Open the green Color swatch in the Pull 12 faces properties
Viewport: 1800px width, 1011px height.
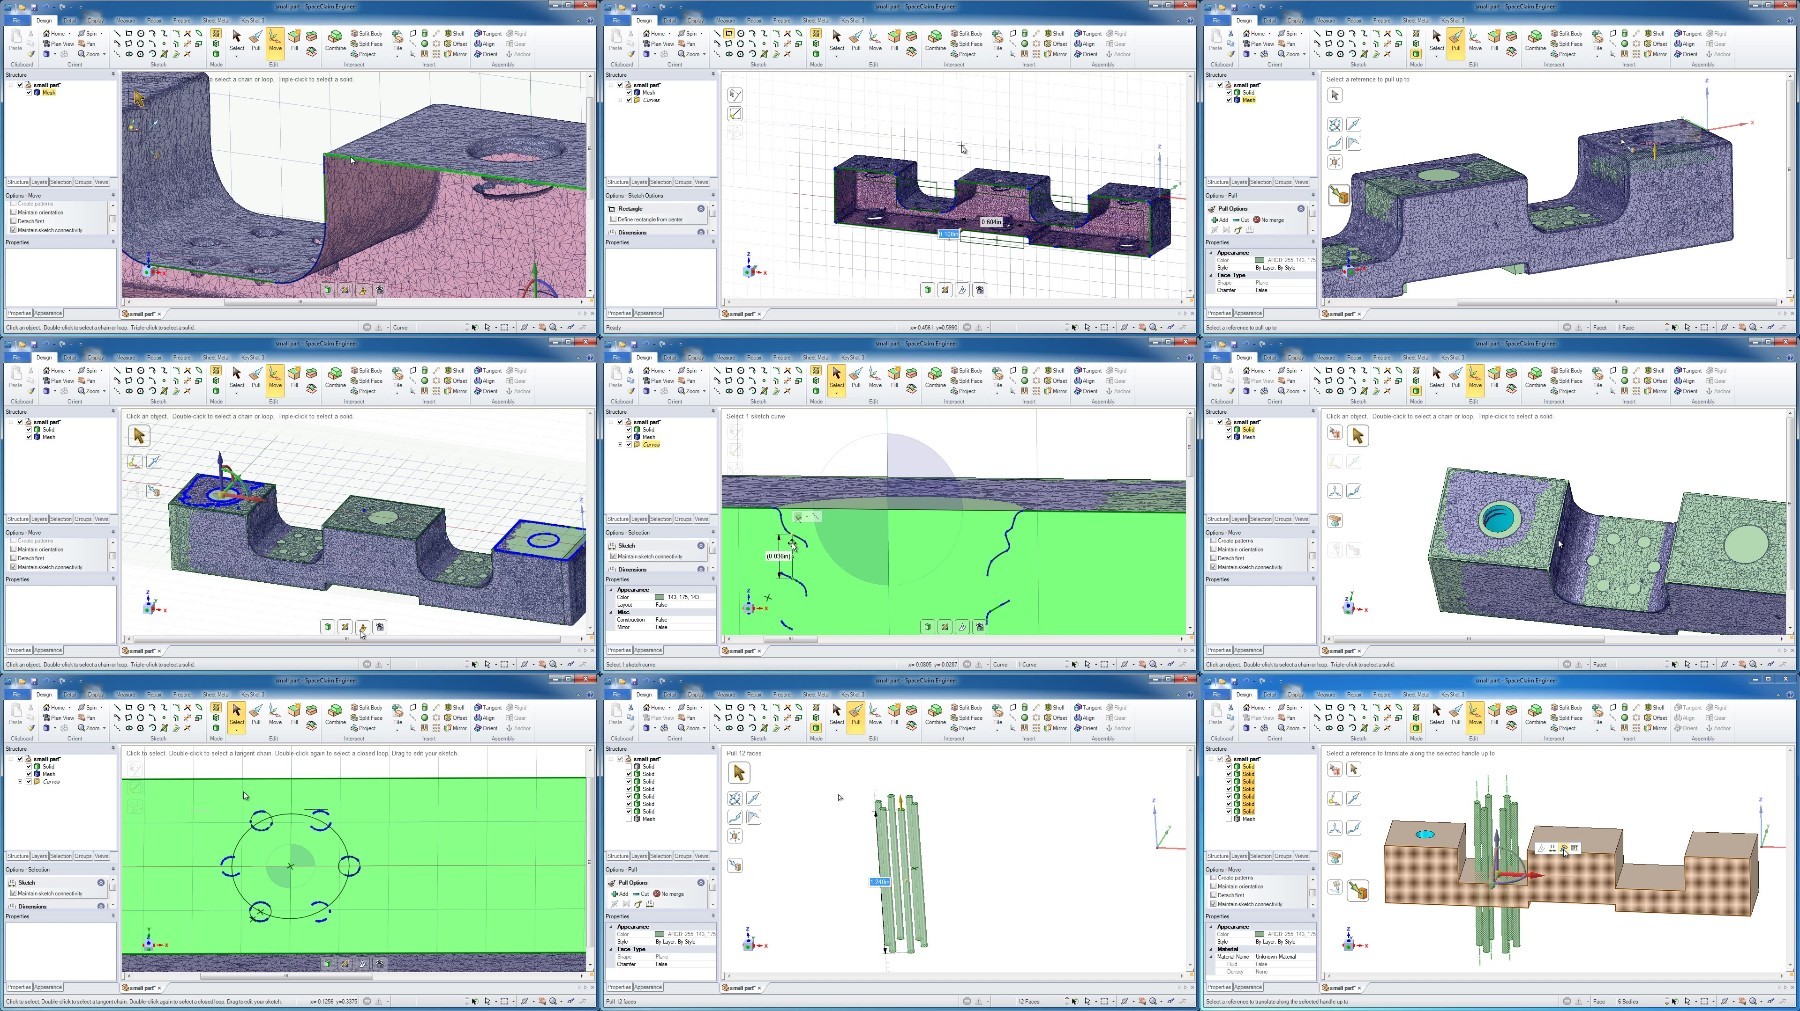(659, 934)
